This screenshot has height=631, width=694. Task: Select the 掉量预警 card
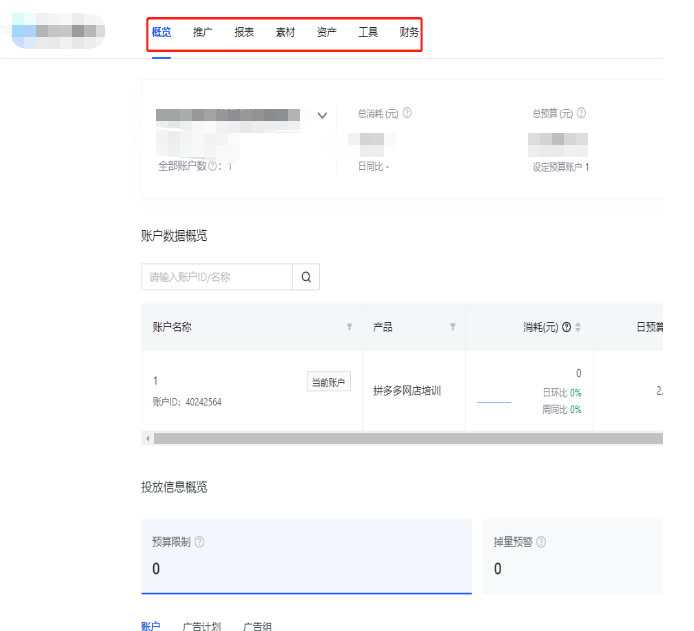point(573,557)
